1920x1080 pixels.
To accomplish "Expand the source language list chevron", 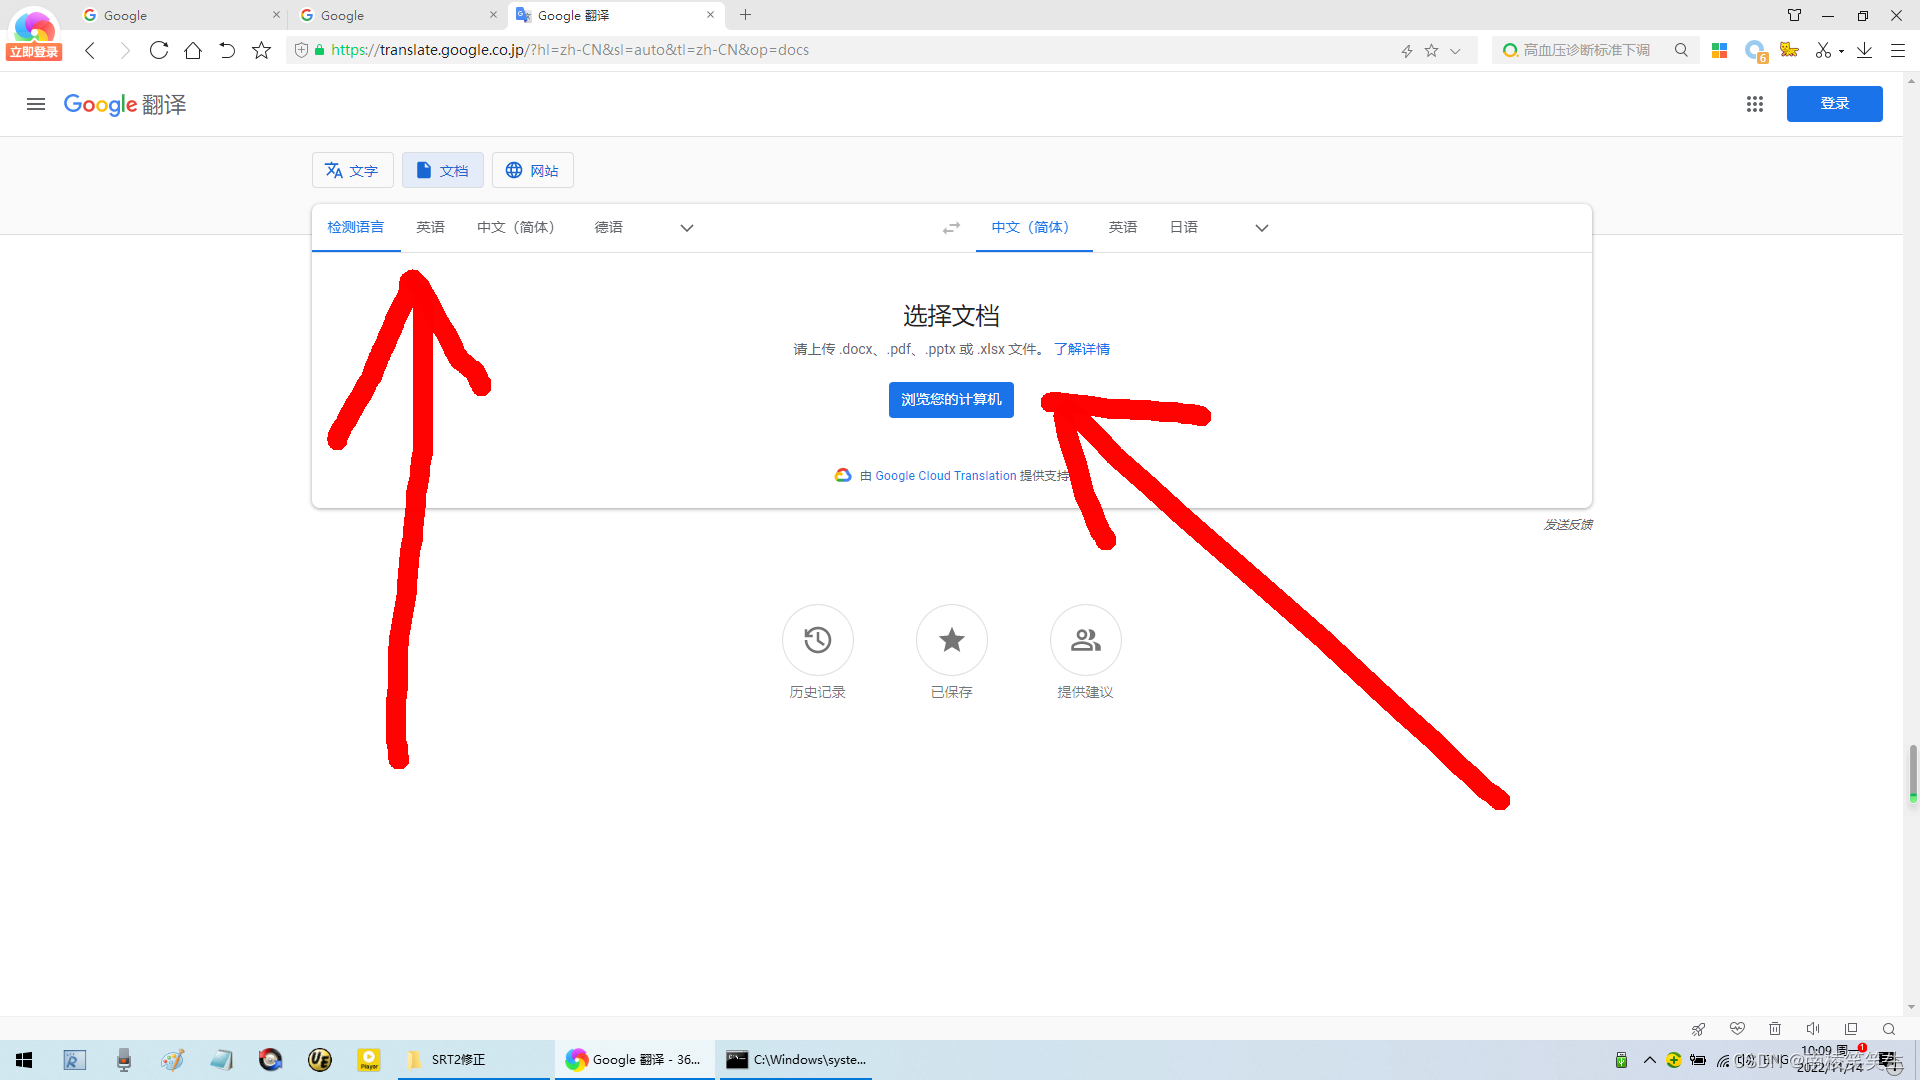I will click(687, 228).
